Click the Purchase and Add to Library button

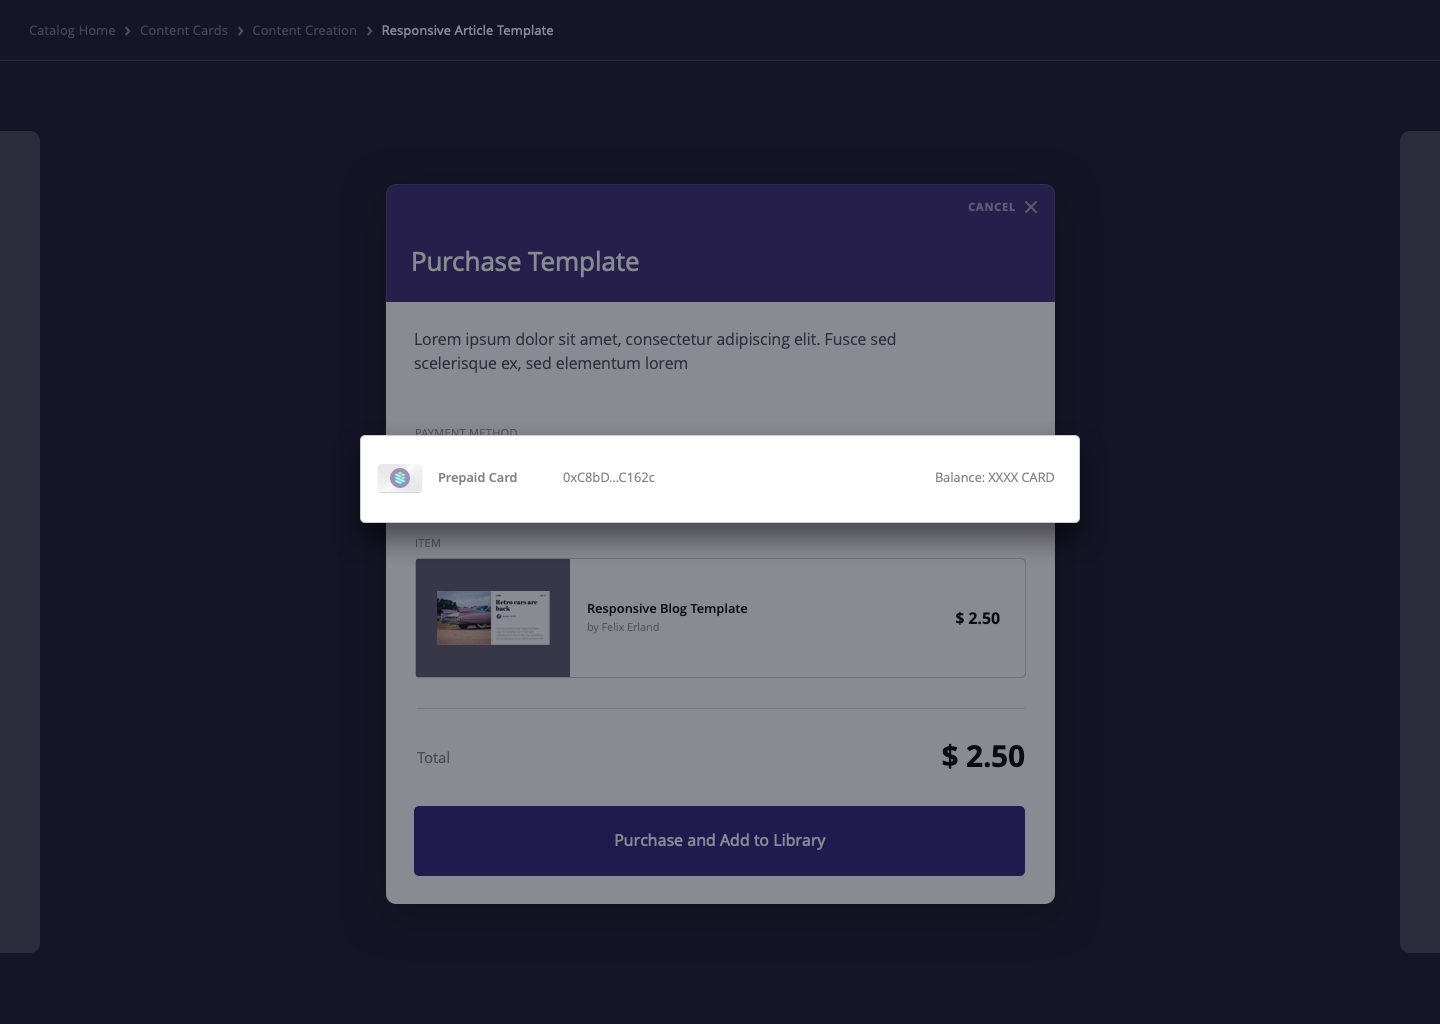[x=719, y=841]
